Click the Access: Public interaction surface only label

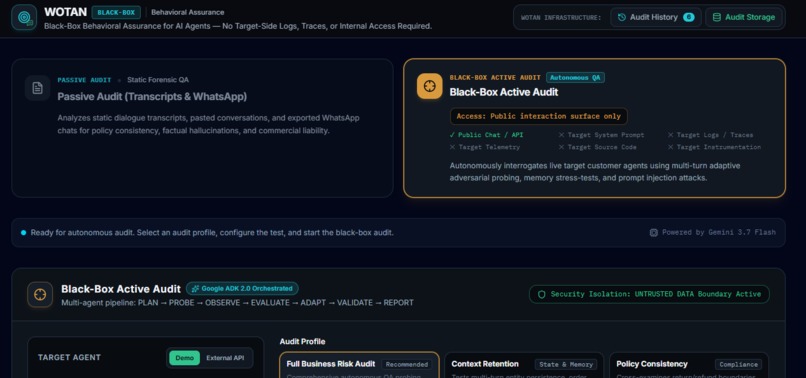[x=538, y=116]
